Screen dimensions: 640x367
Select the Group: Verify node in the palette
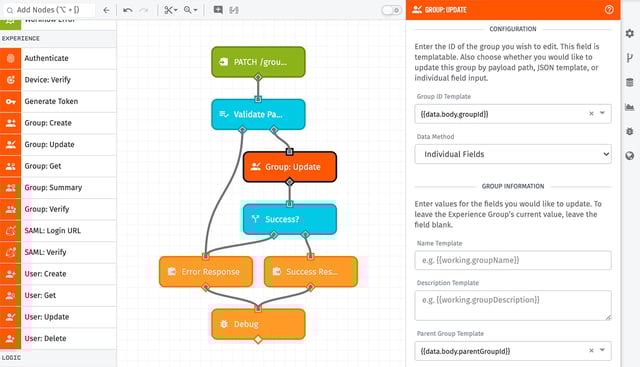point(58,209)
